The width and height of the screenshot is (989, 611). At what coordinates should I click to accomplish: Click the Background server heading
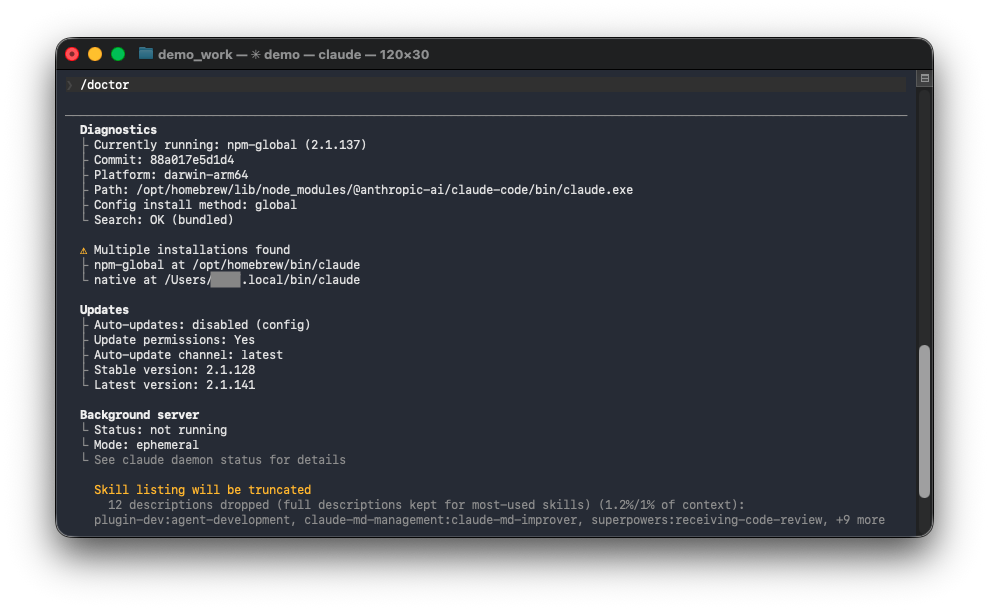pyautogui.click(x=139, y=414)
